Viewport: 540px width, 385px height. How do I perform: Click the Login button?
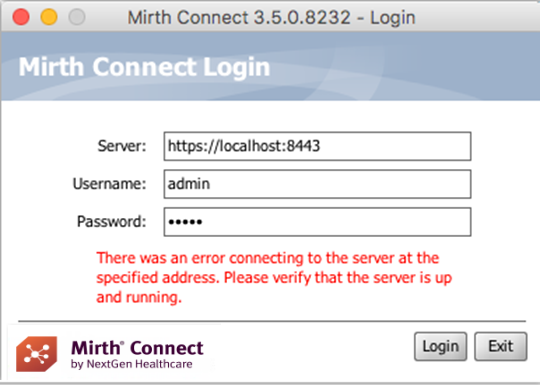(440, 346)
